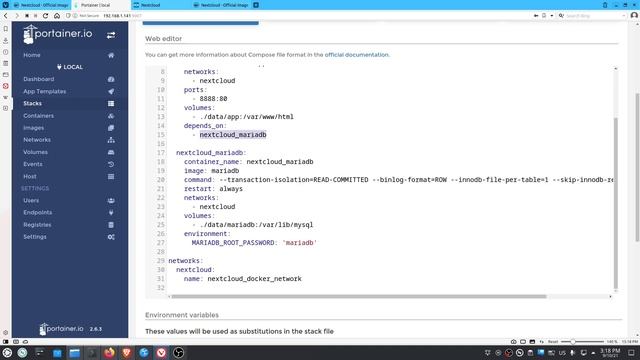The width and height of the screenshot is (640, 360).
Task: Click the Registries database icon
Action: click(x=111, y=225)
